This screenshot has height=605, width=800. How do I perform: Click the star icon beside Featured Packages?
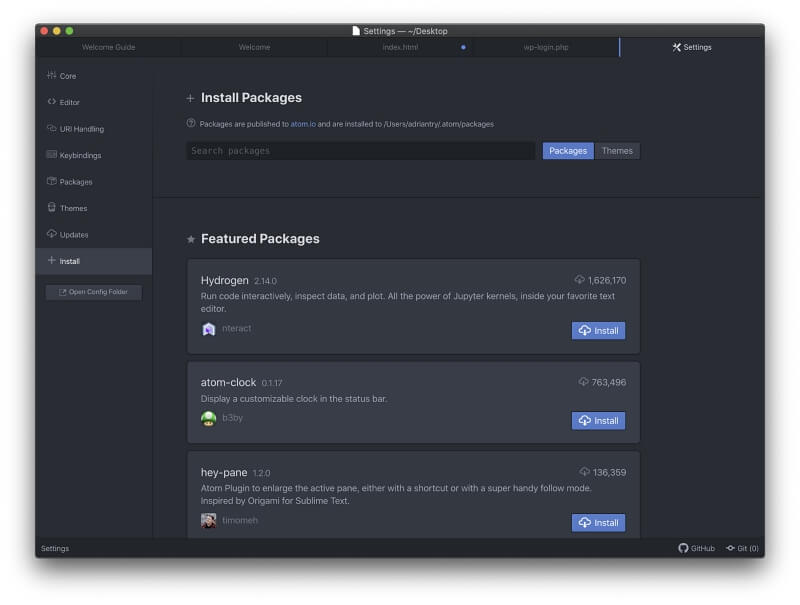[191, 239]
